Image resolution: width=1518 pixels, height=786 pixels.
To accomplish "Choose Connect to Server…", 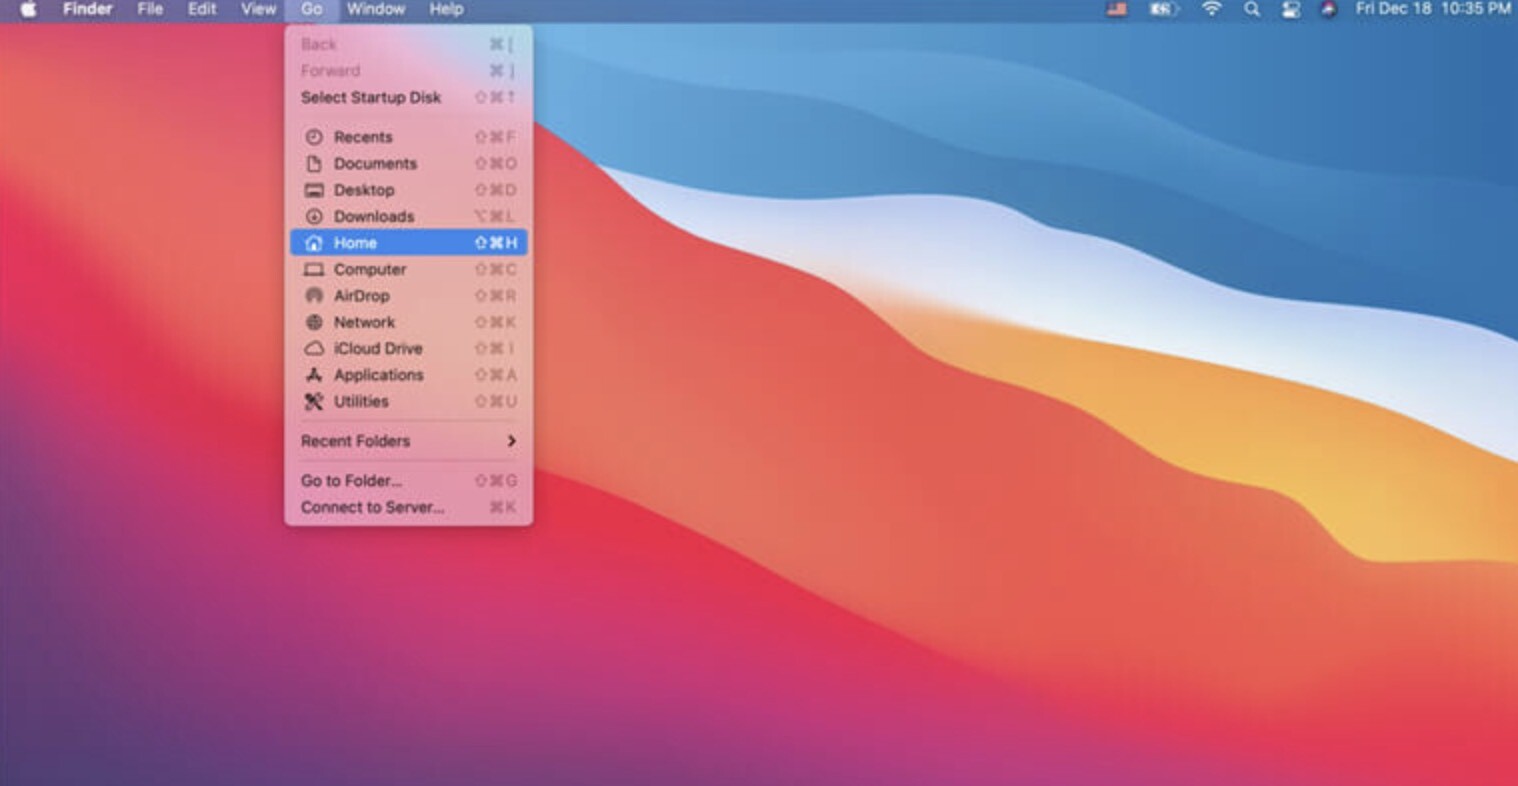I will [409, 507].
